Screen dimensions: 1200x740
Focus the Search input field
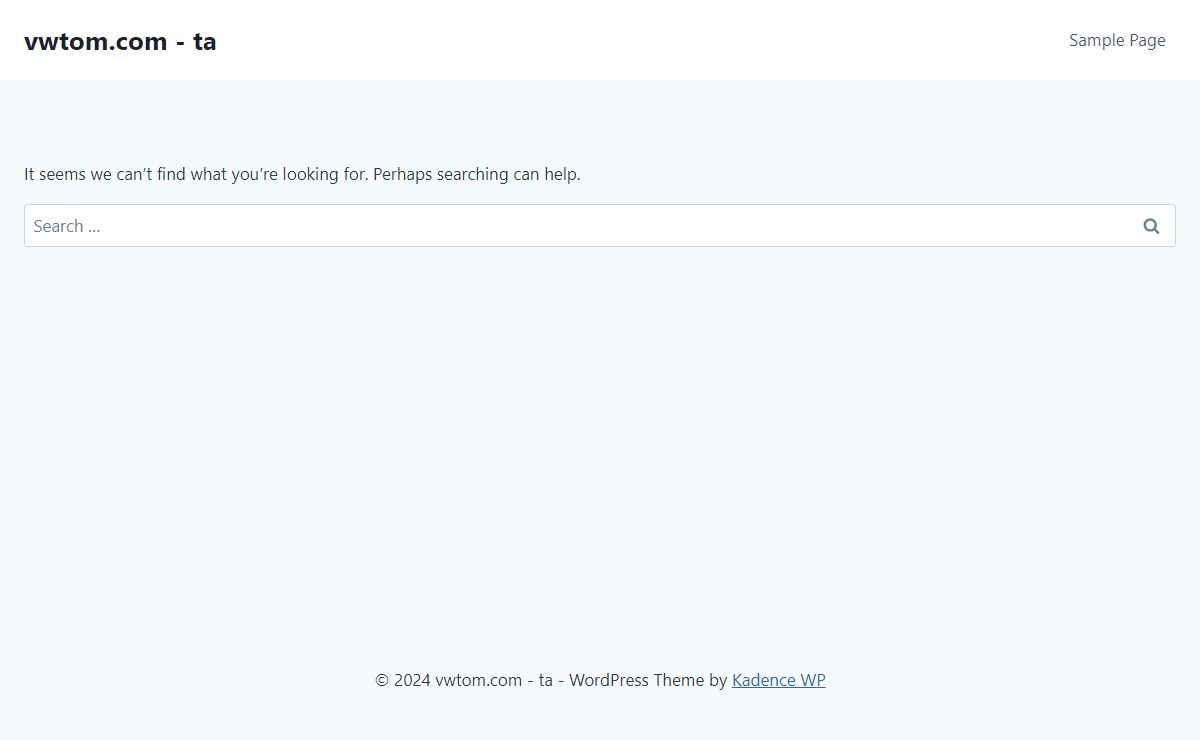[x=600, y=226]
